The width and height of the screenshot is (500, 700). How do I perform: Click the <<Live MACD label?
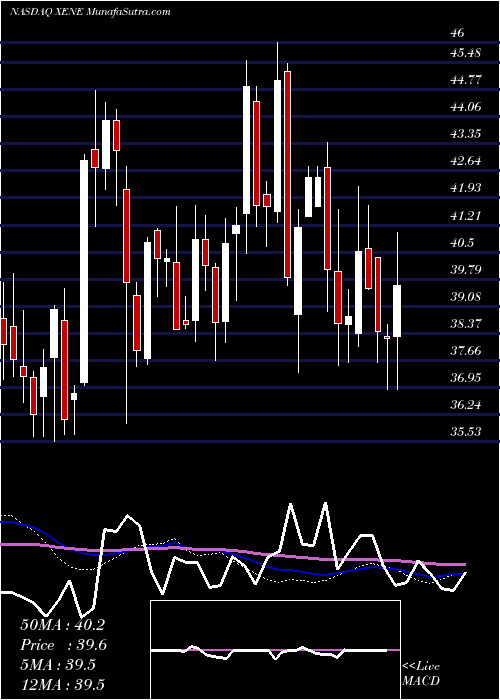421,674
